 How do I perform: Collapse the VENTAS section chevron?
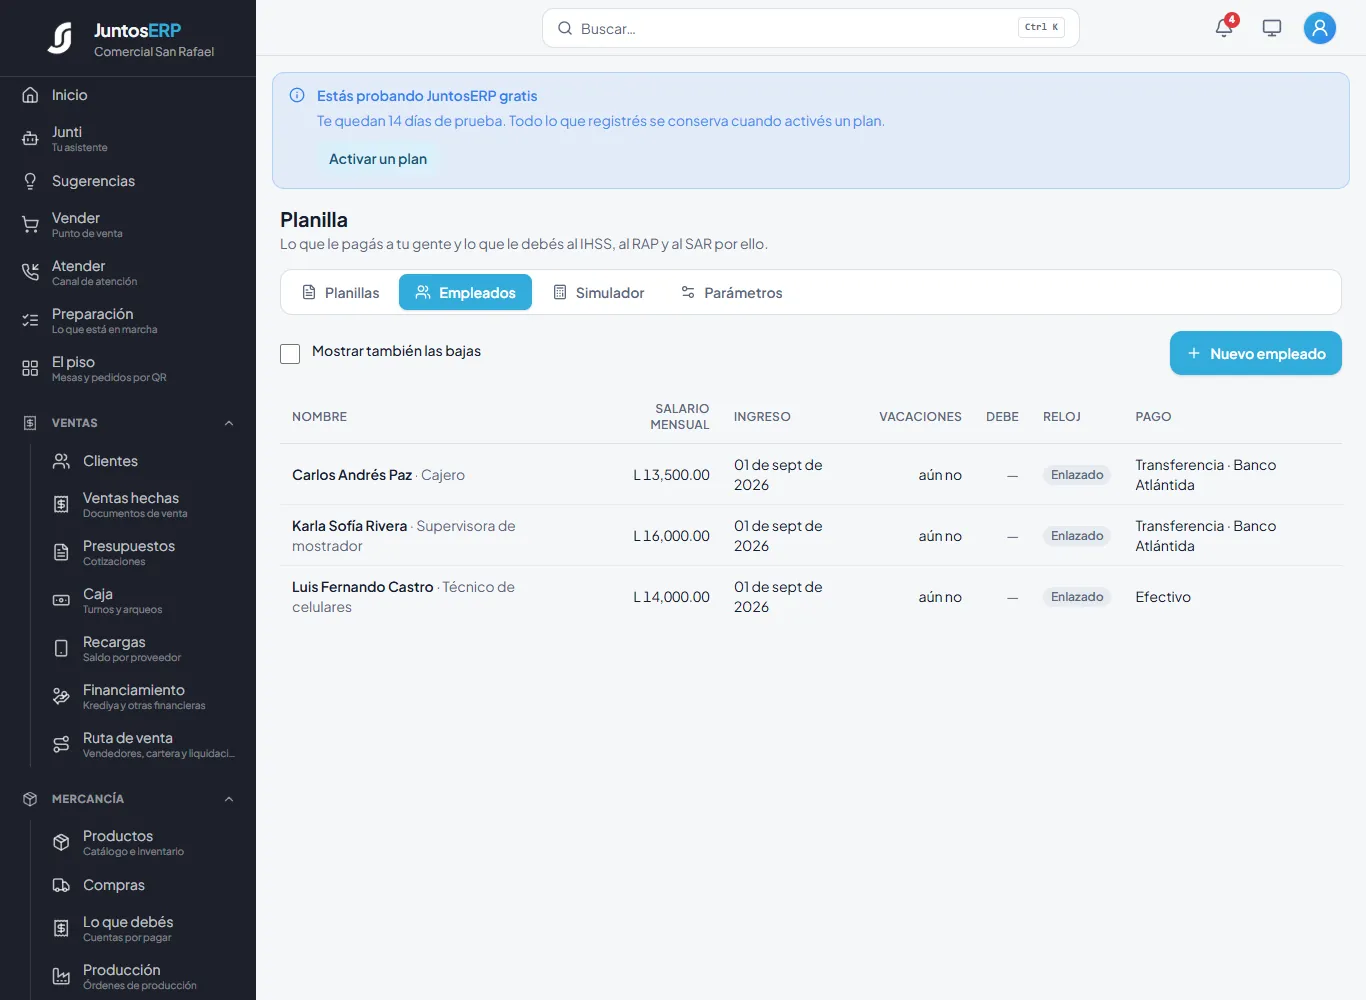point(229,423)
